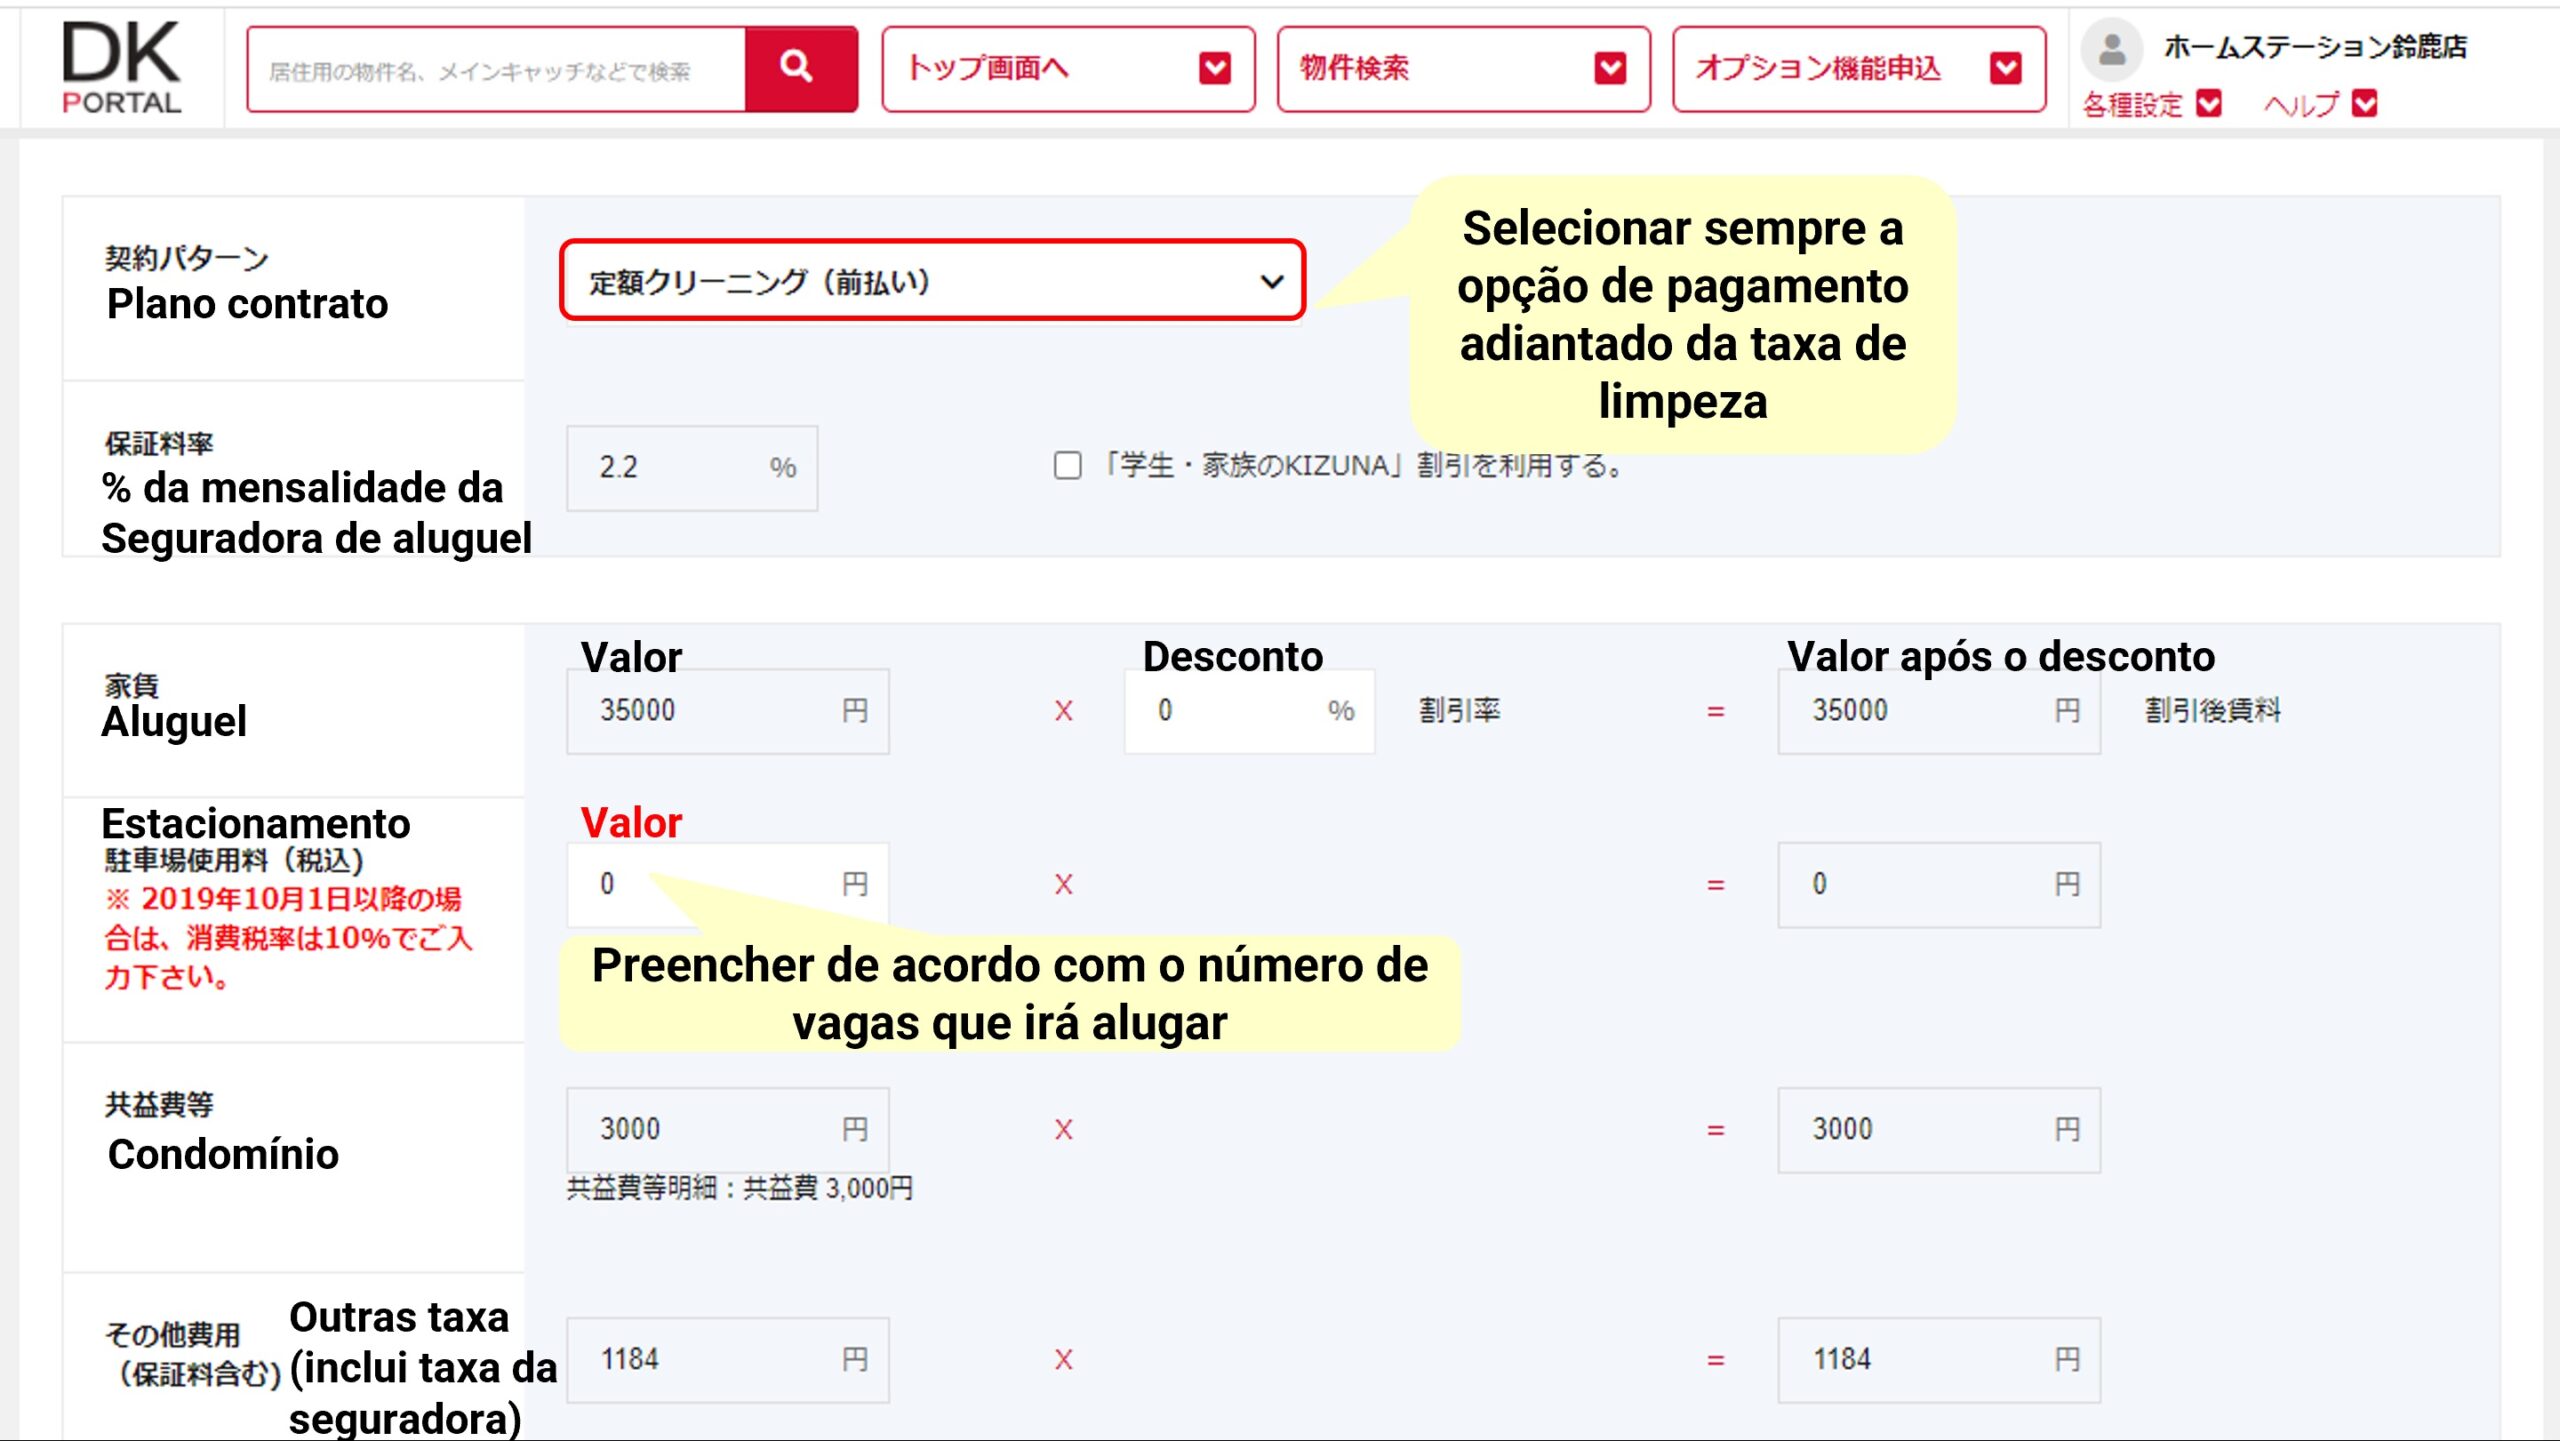The height and width of the screenshot is (1441, 2560).
Task: Click the property name search field
Action: coord(496,70)
